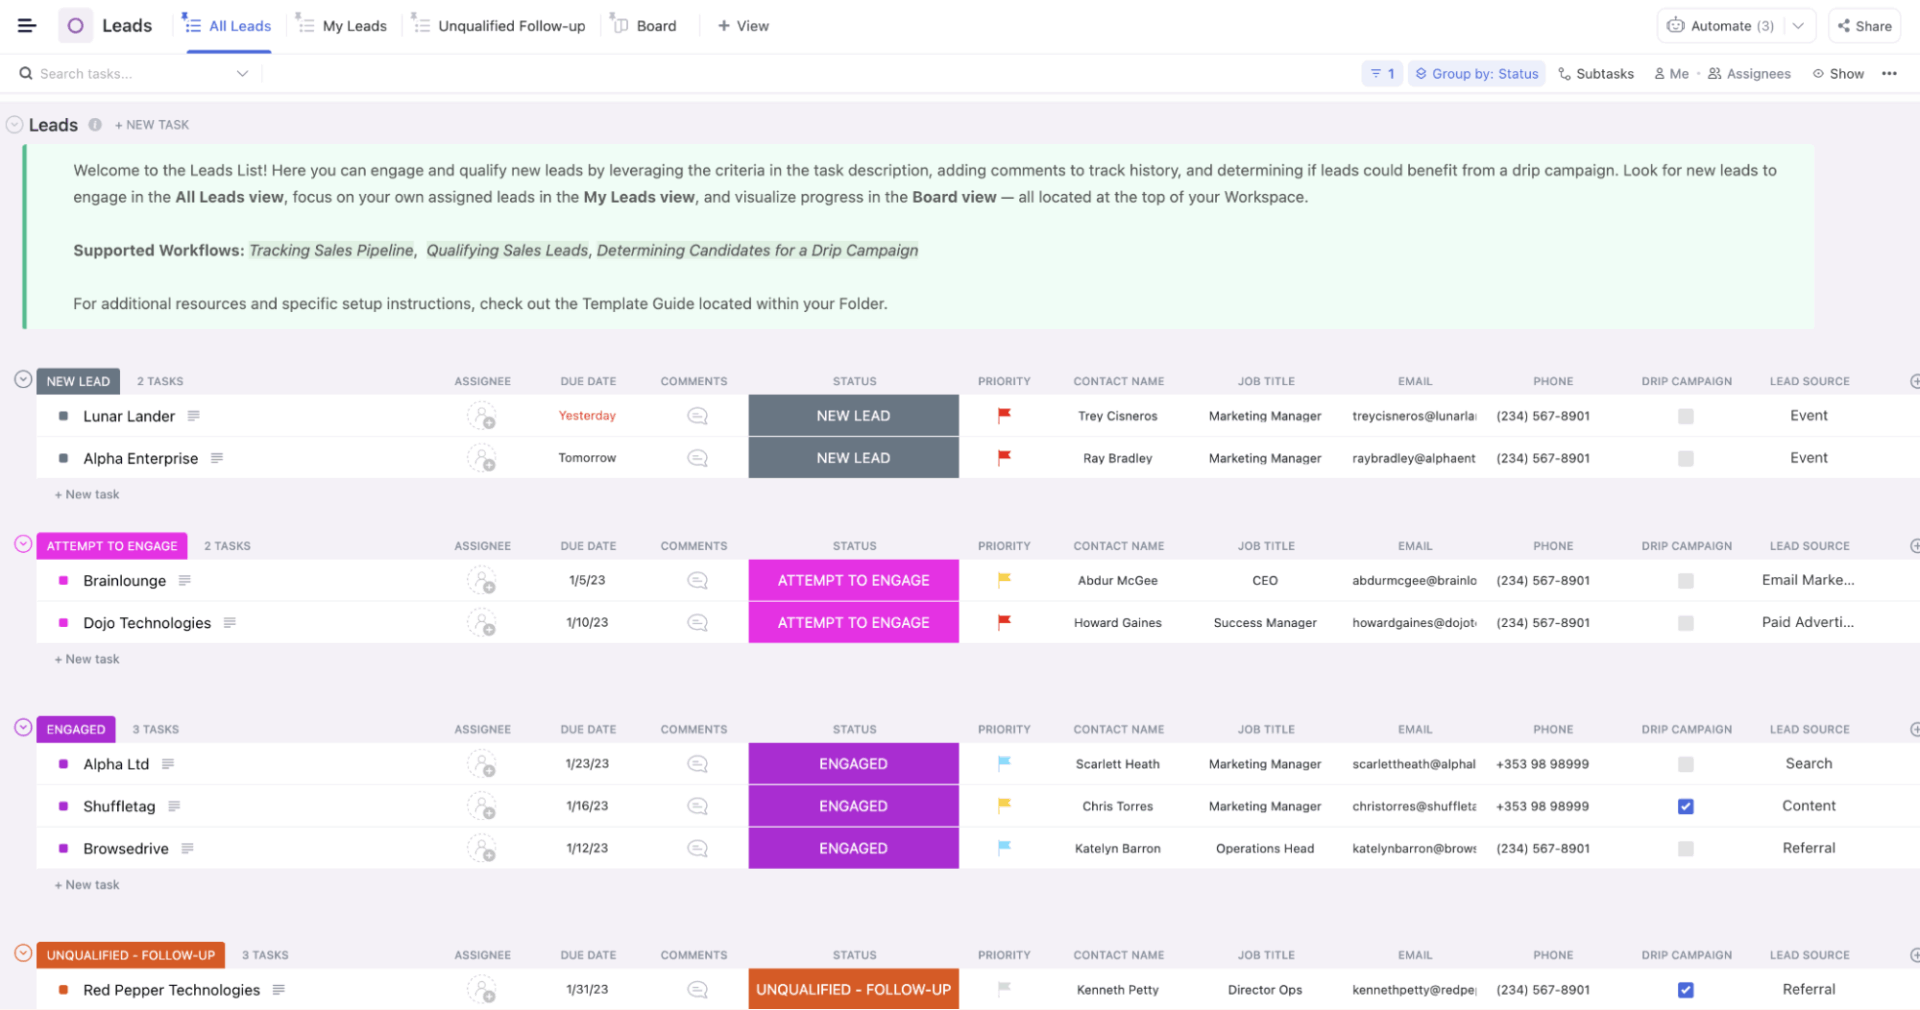Click + New task under the ENGAGED group
Screen dimensions: 1920x1010
pos(87,884)
